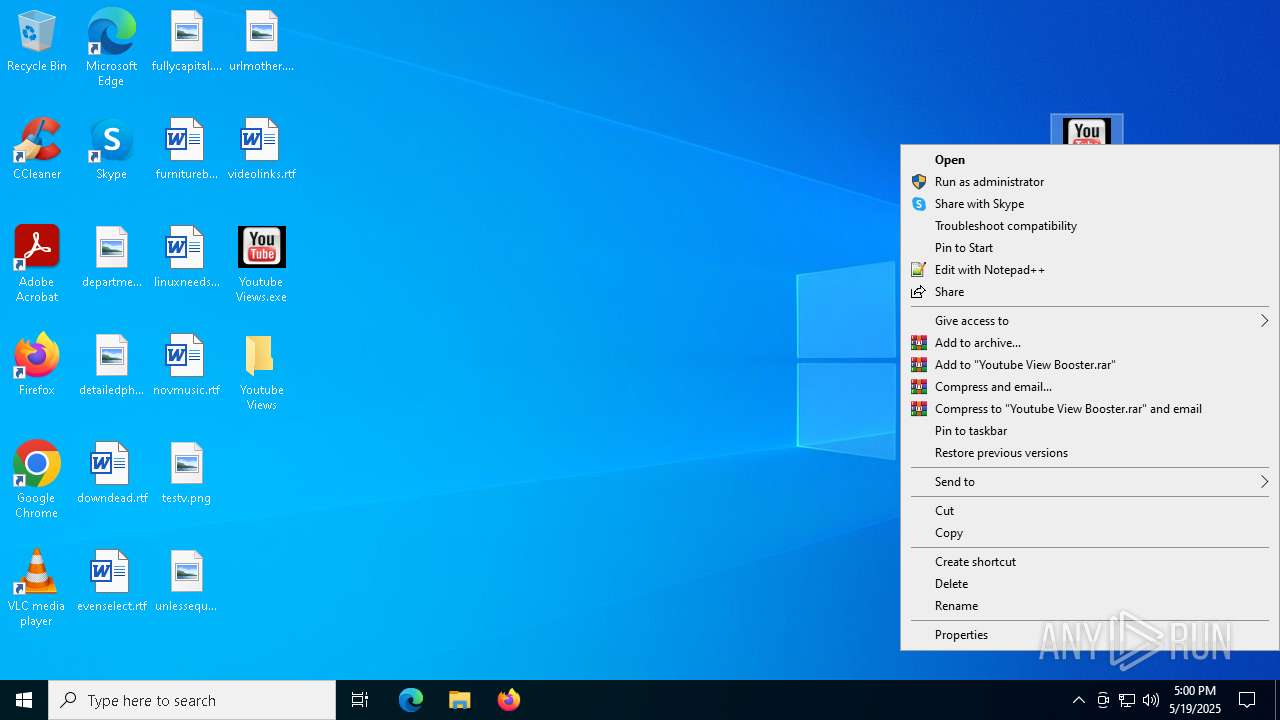Expand the Give access to submenu
1280x720 pixels.
(x=1090, y=321)
